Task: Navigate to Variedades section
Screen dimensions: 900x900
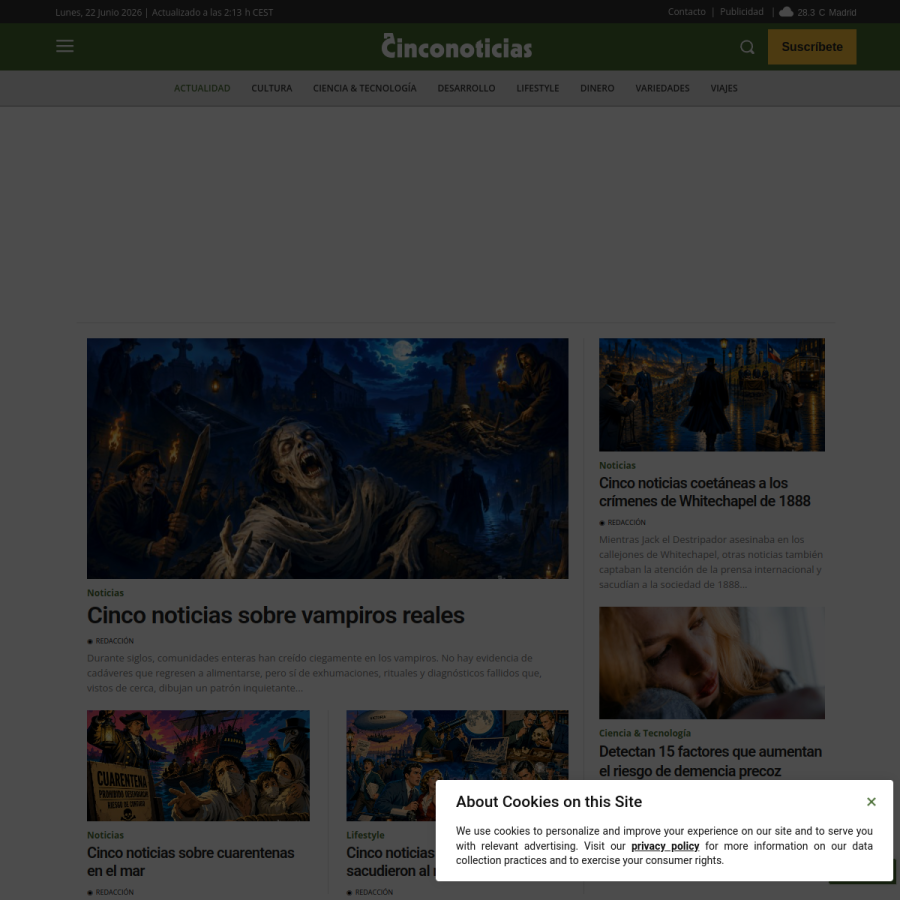Action: (662, 88)
